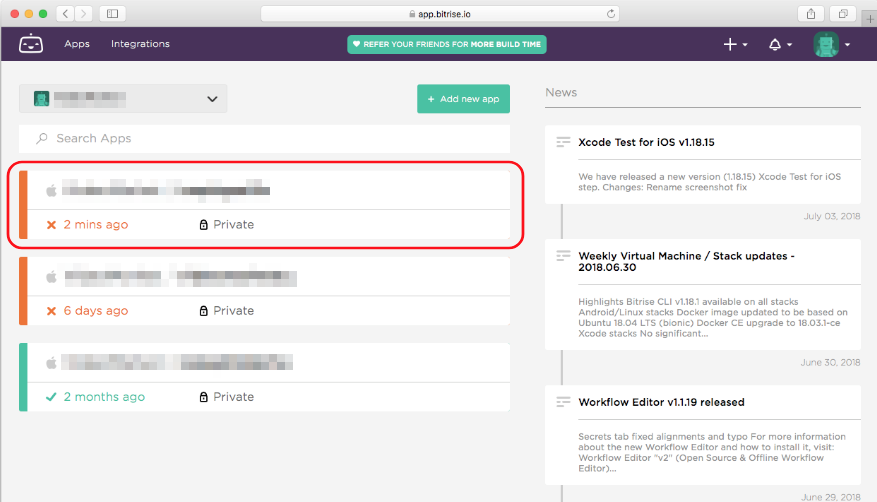Click Private label in 6 days ago app

click(x=233, y=311)
